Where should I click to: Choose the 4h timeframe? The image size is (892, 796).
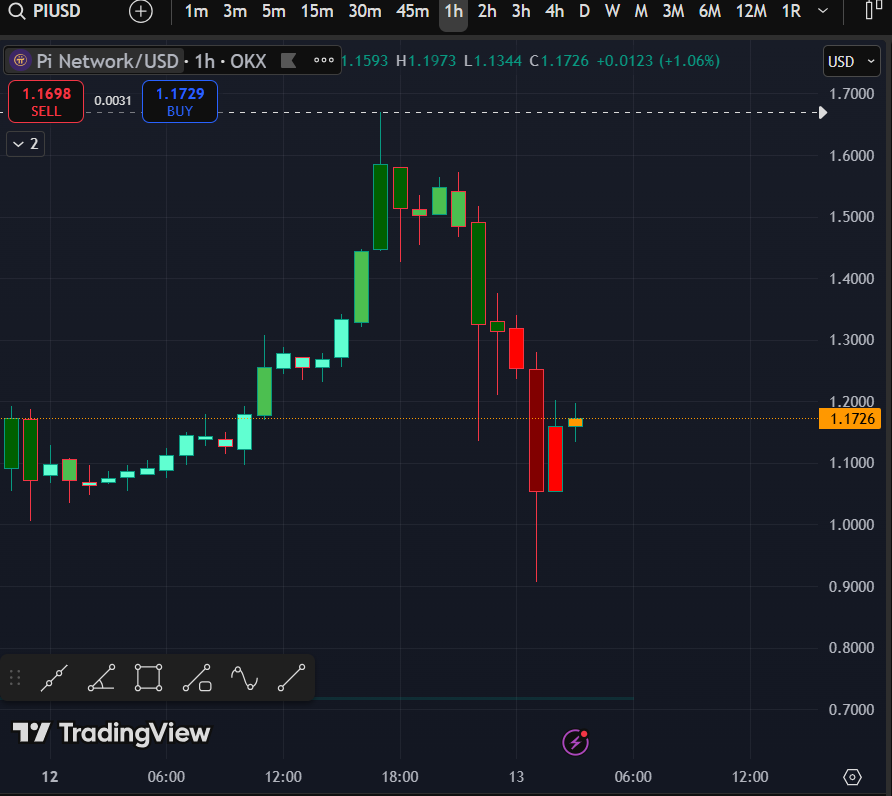point(554,11)
